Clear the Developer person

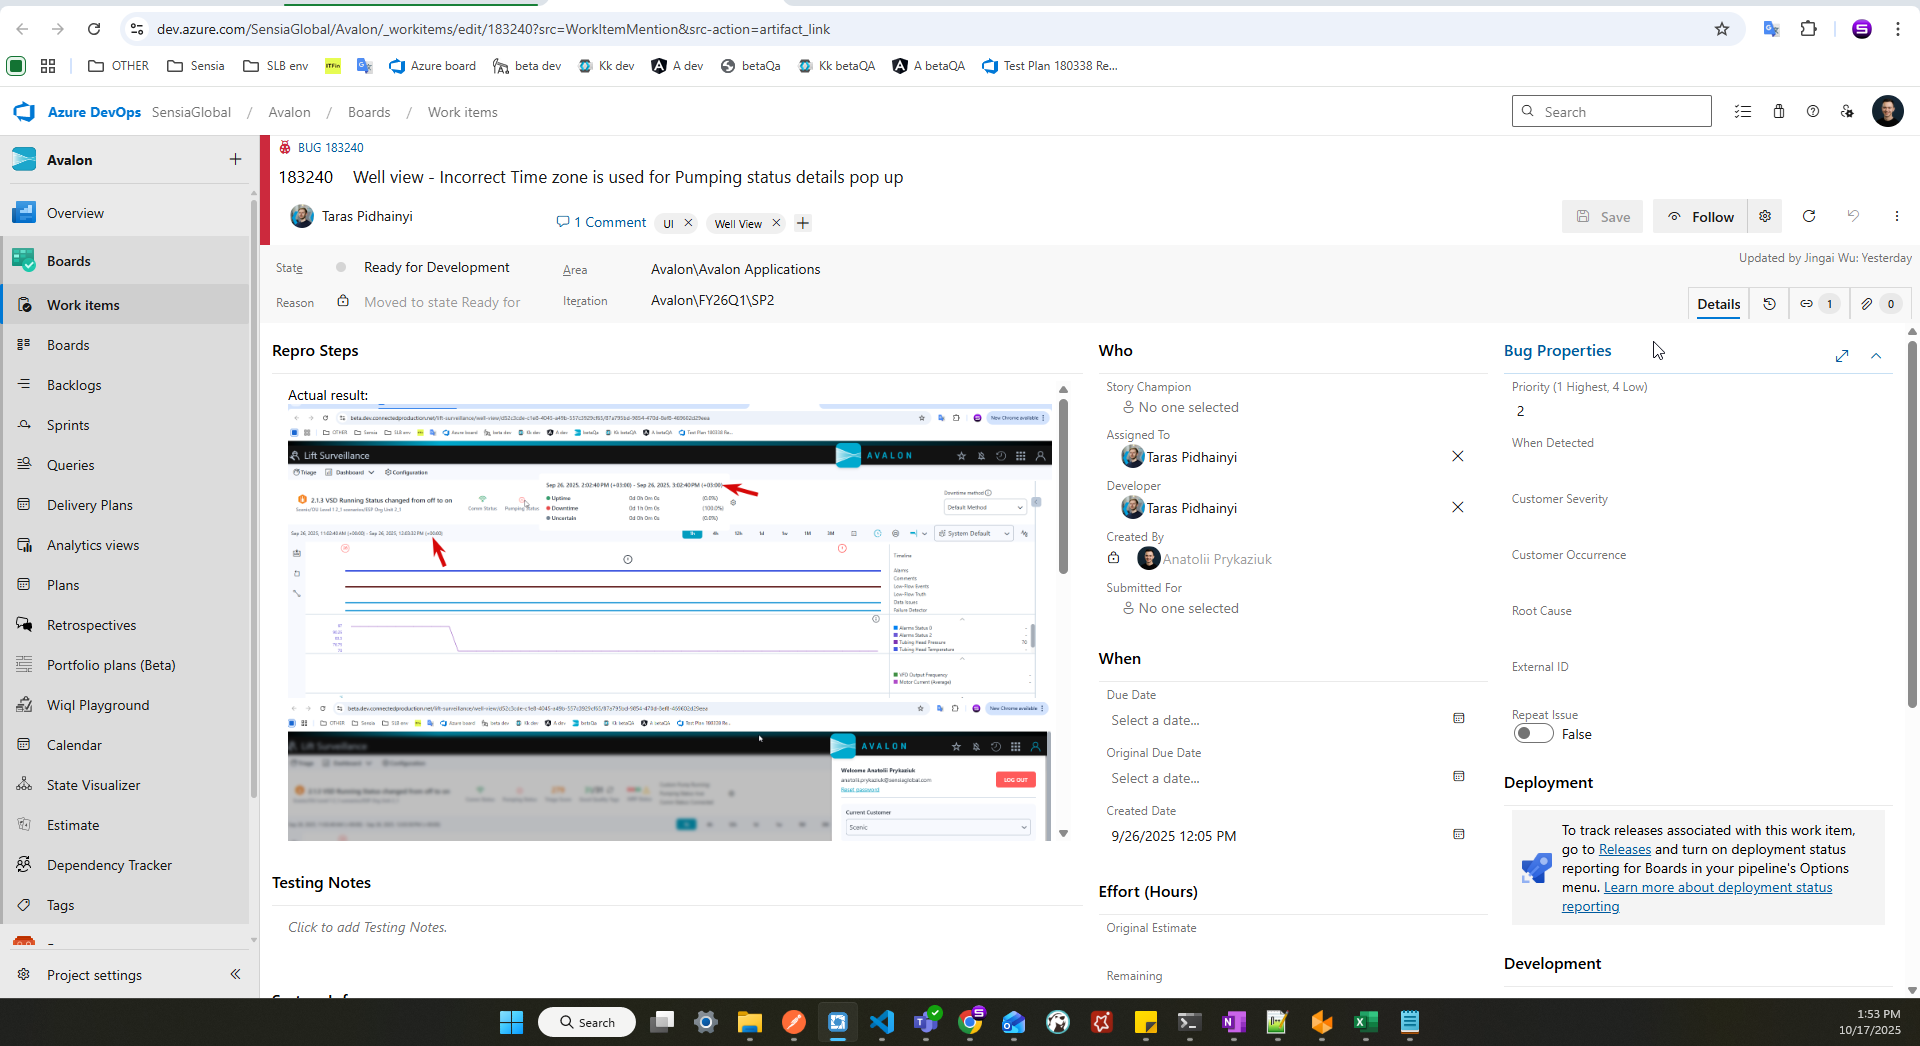tap(1458, 508)
